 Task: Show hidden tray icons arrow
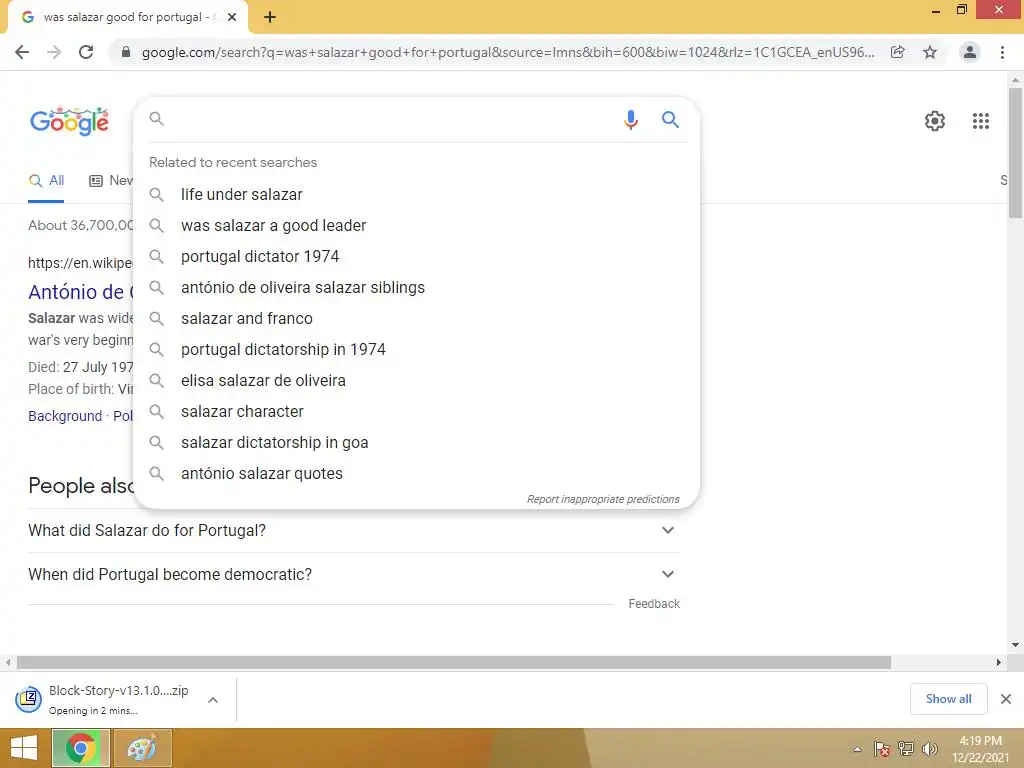click(857, 749)
